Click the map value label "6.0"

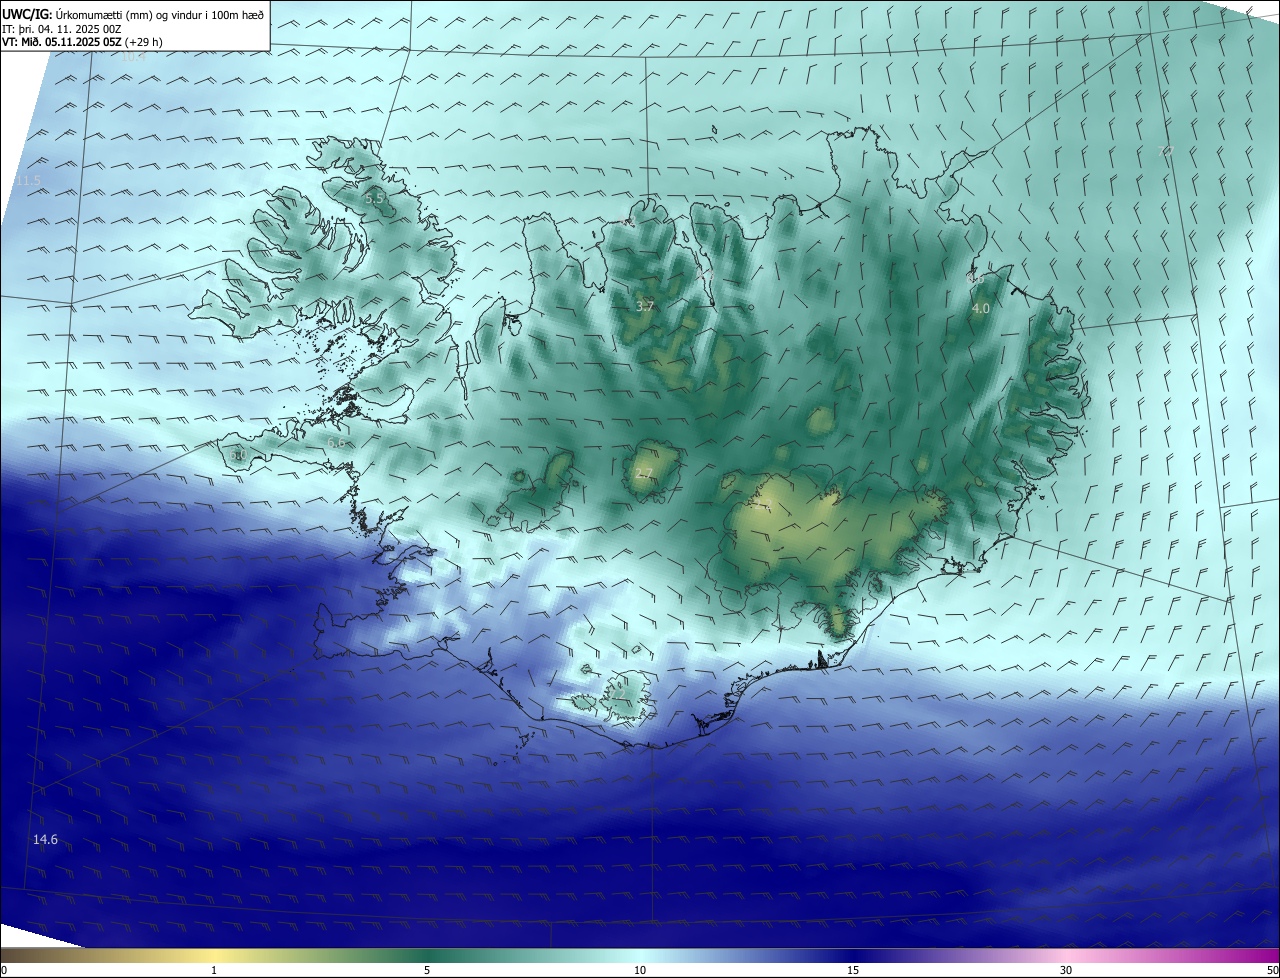[x=238, y=456]
